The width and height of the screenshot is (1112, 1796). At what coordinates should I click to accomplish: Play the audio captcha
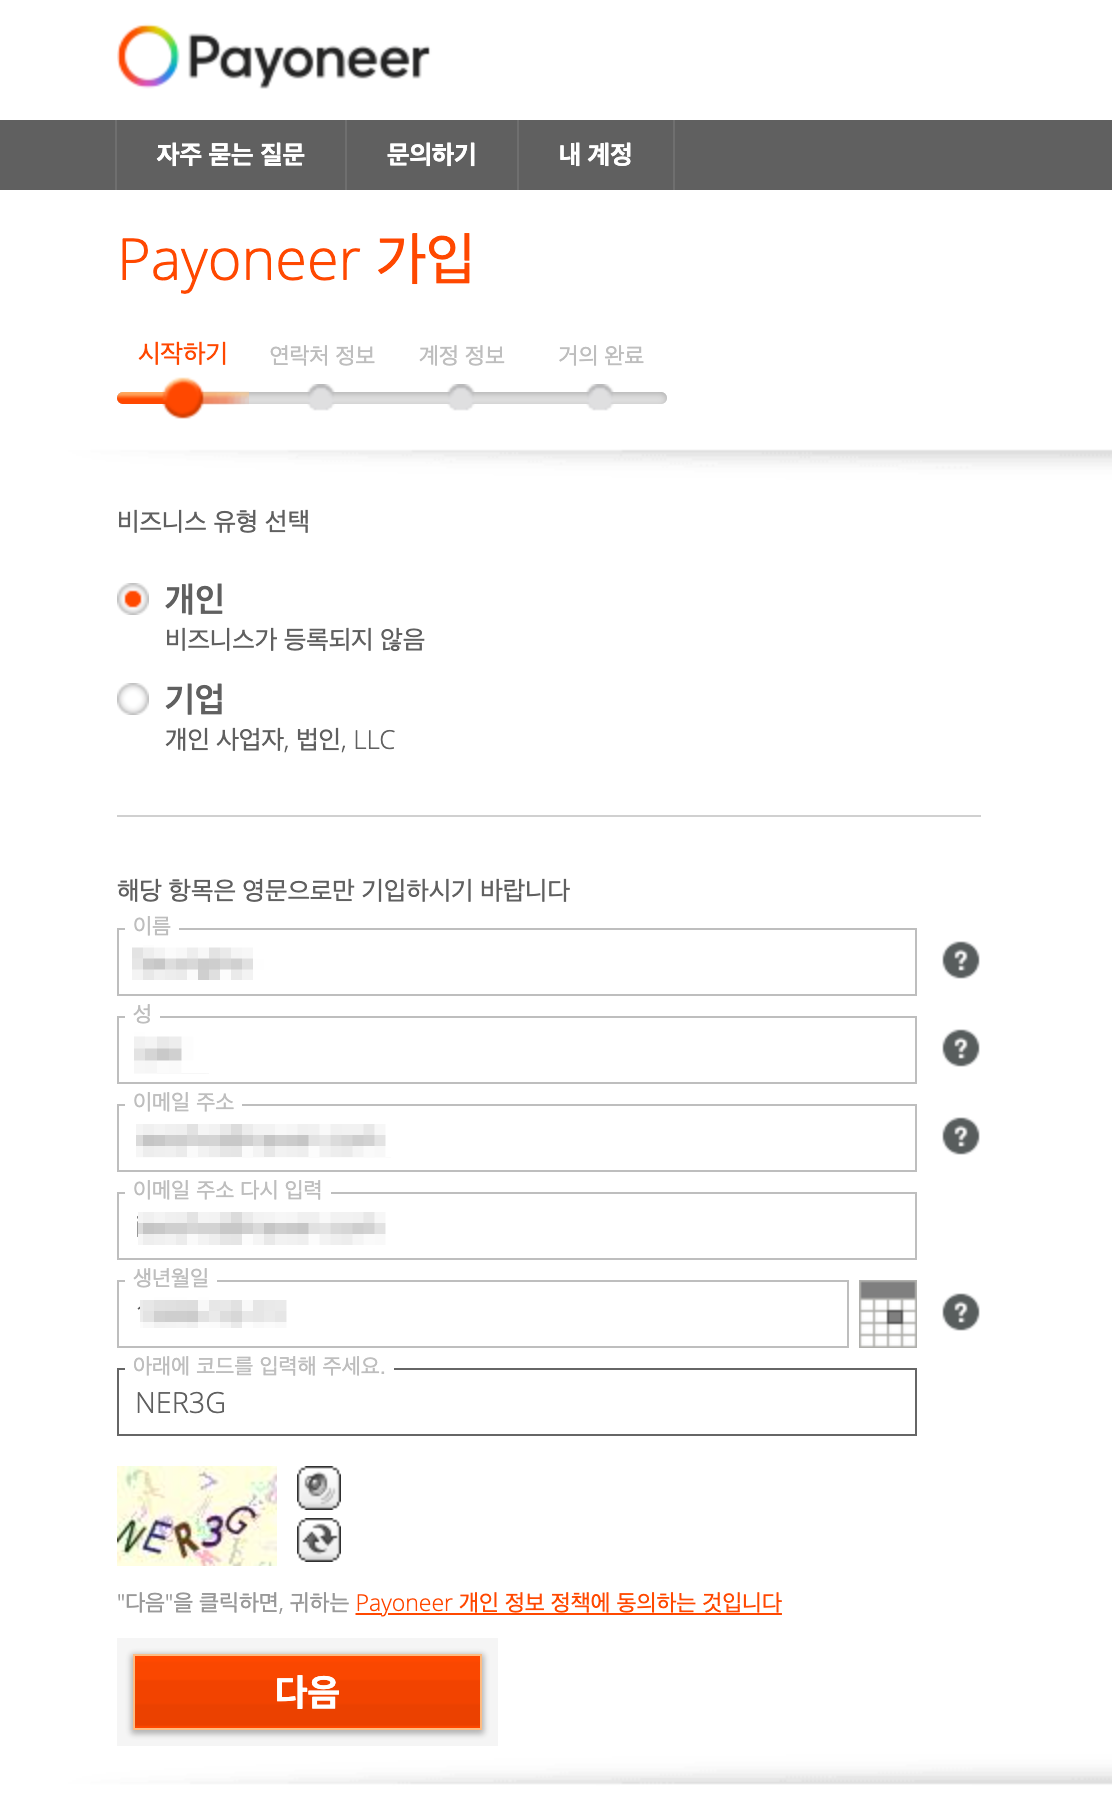click(x=319, y=1487)
